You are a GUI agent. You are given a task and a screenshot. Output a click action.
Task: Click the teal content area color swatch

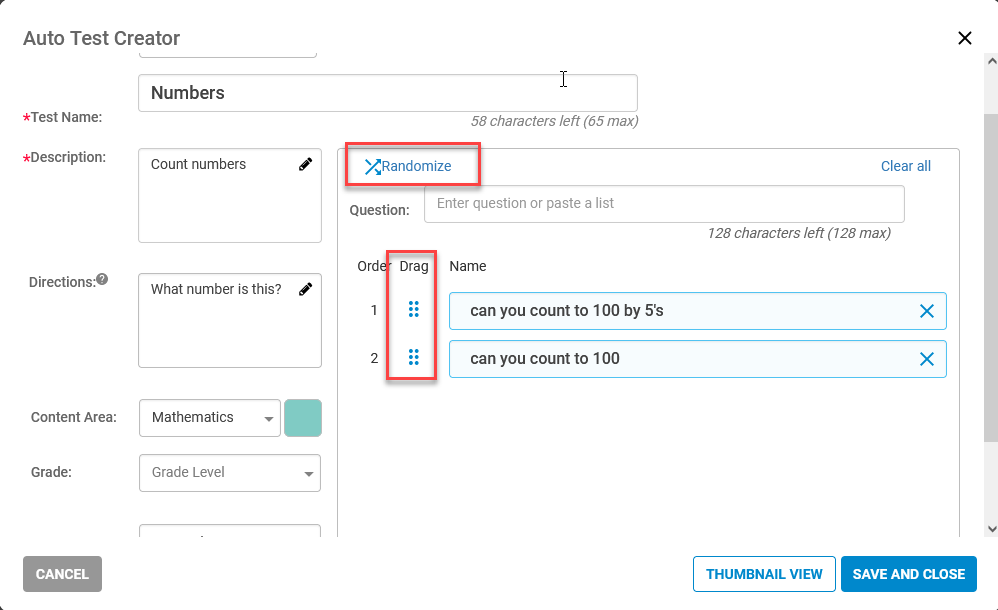303,418
